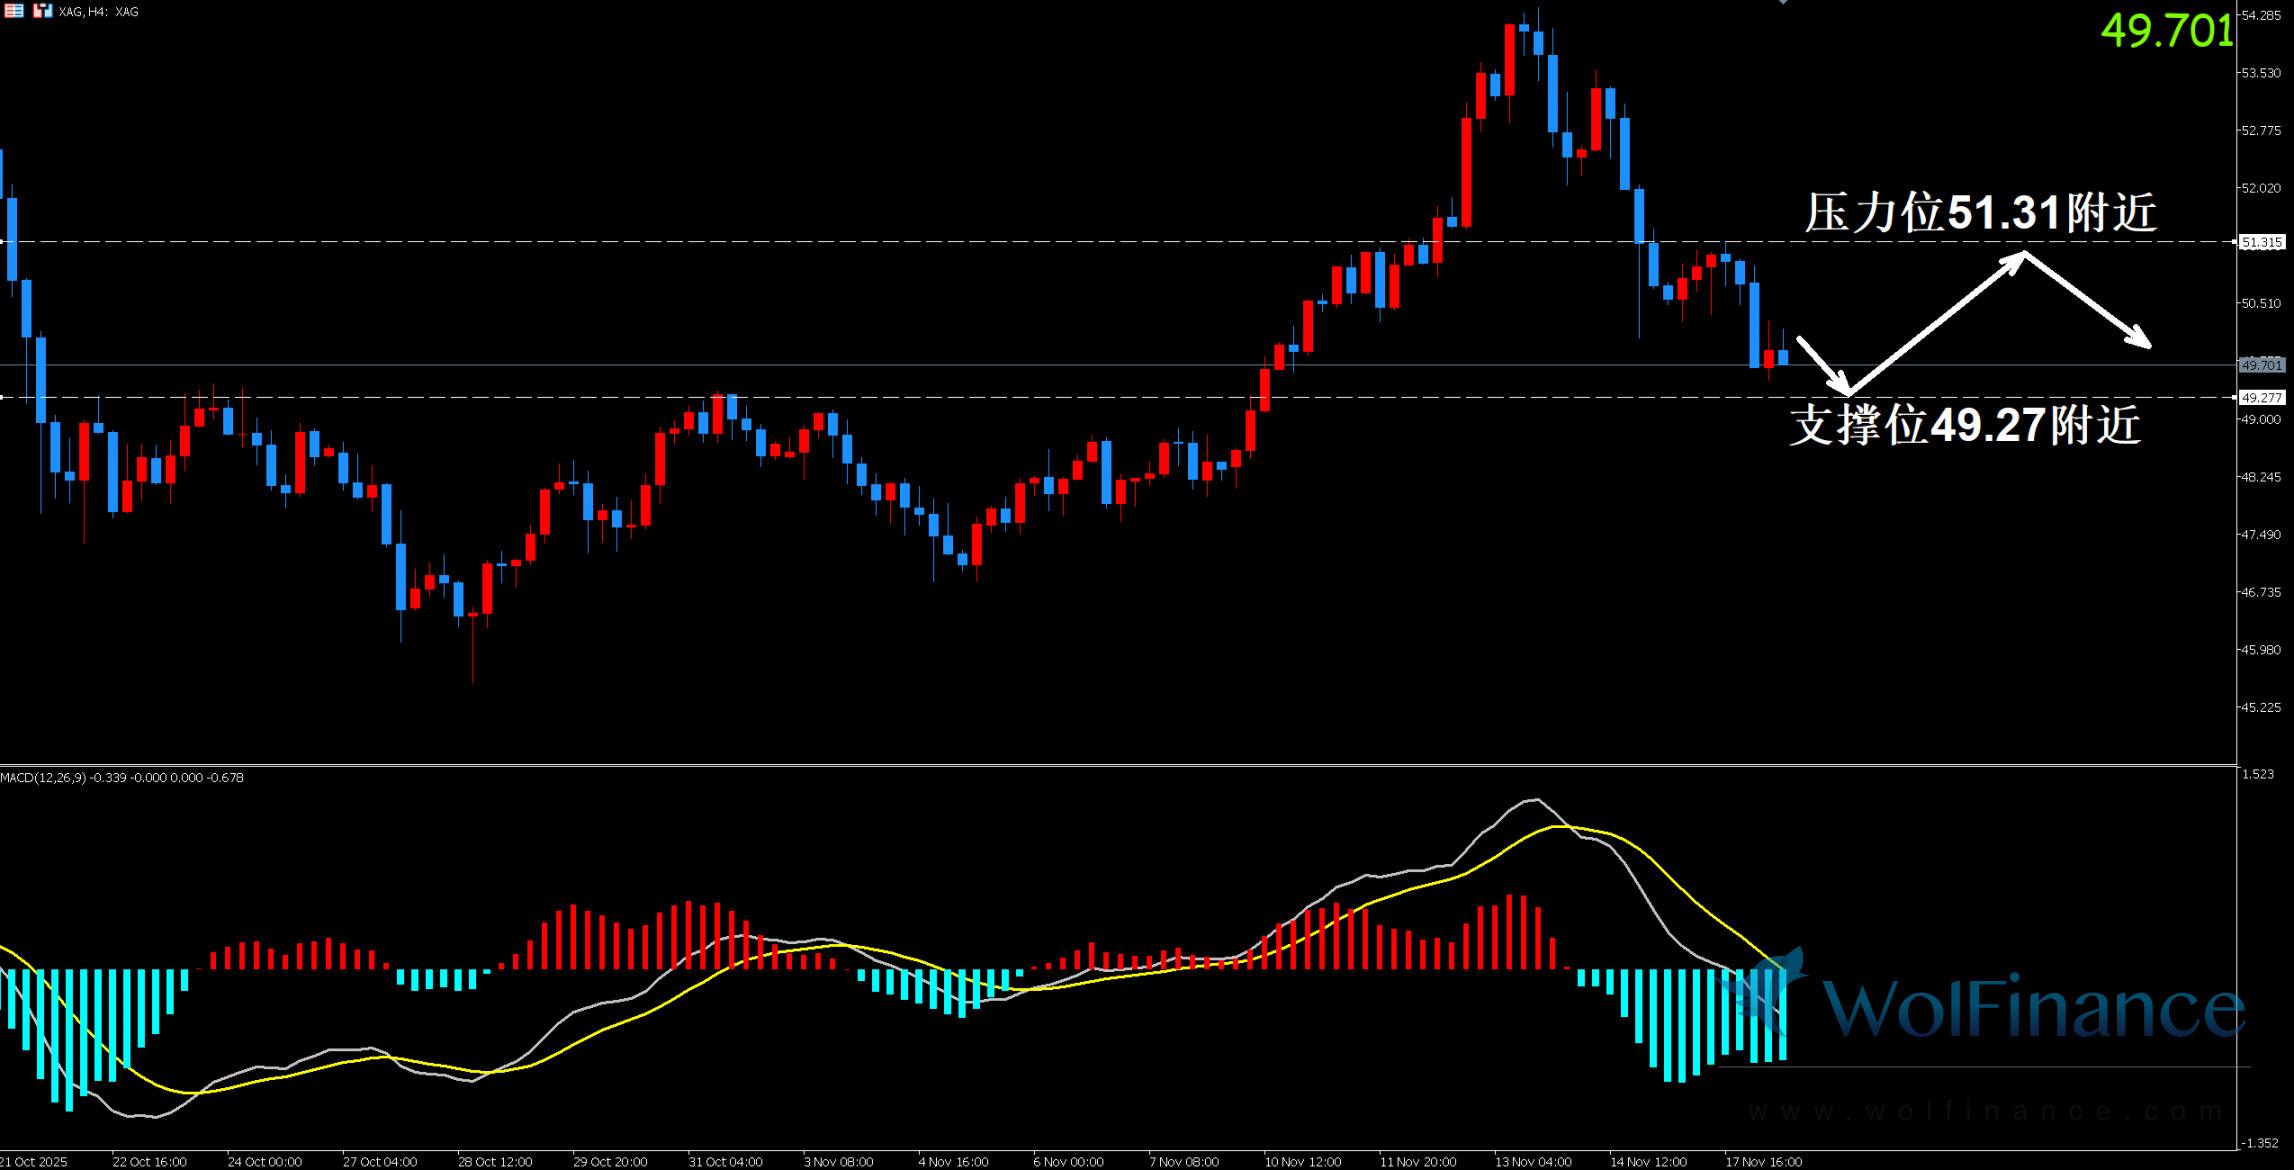Click the 17 Nov 16:00 time label
The width and height of the screenshot is (2294, 1170).
click(x=1763, y=1161)
